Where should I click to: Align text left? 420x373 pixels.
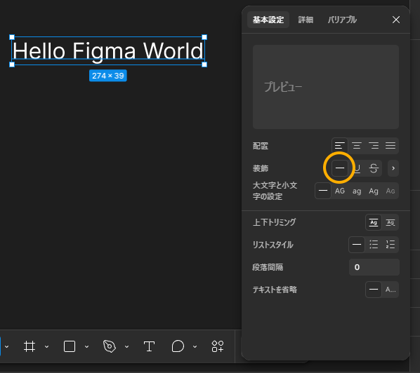tap(340, 146)
